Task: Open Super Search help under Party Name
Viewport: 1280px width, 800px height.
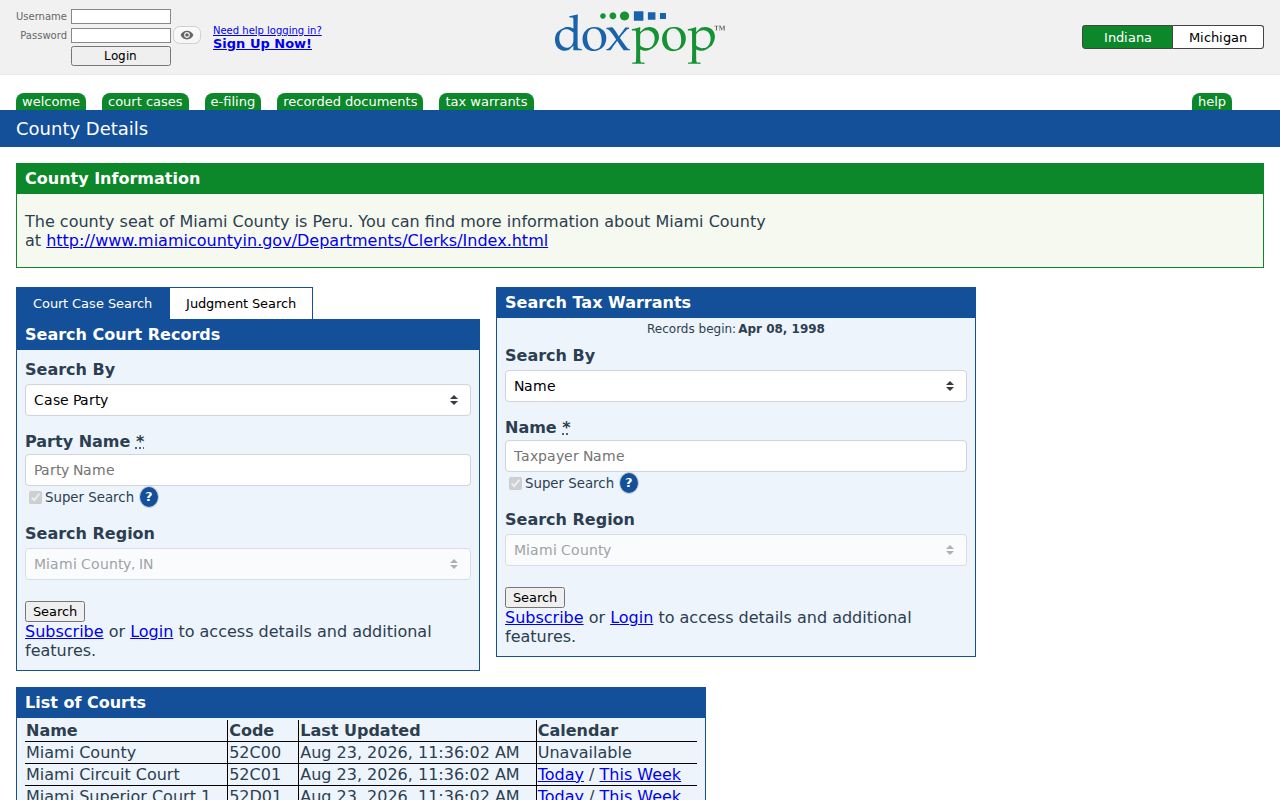Action: tap(148, 497)
